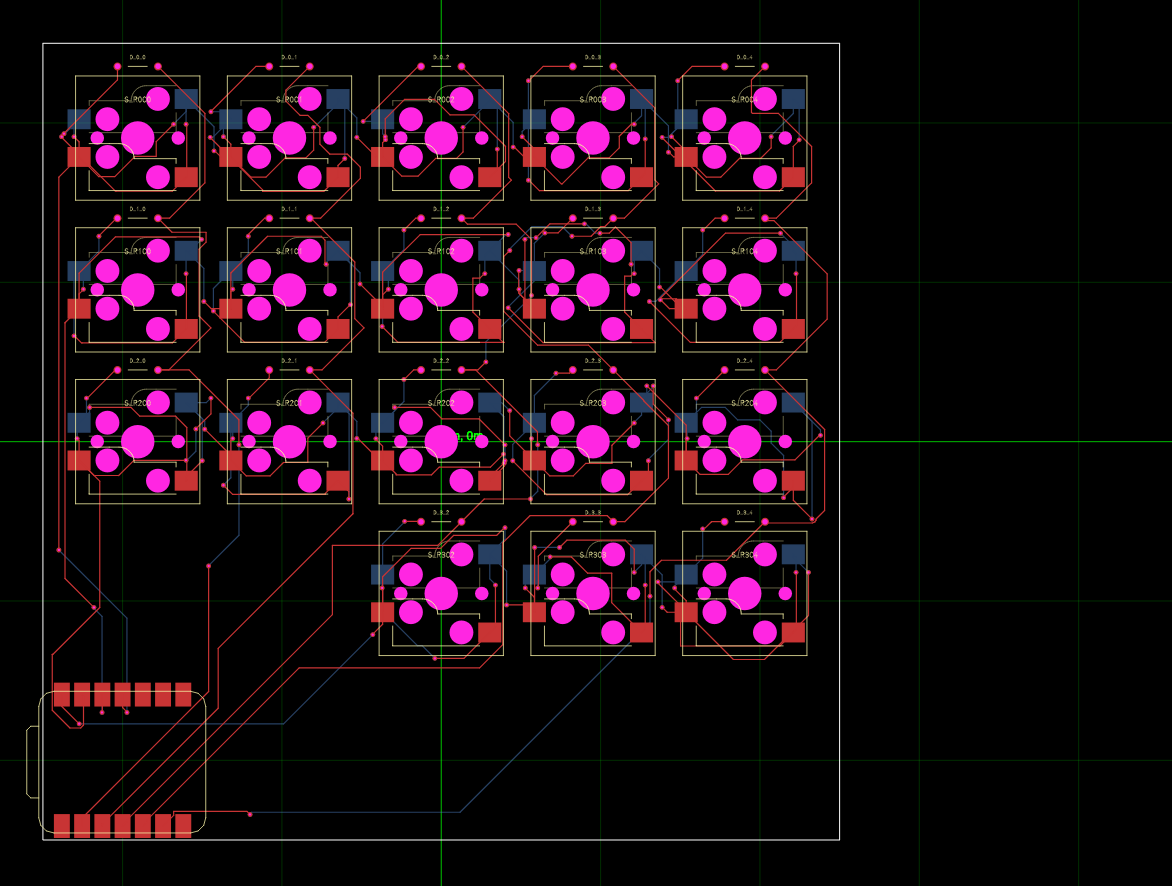Select the S_R2C0 switch label

click(138, 403)
